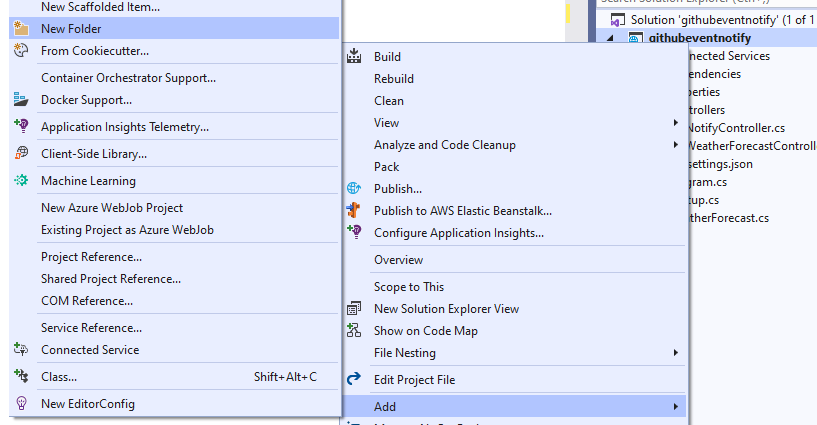The width and height of the screenshot is (817, 425).
Task: Select githubeventnotify project node
Action: pos(700,38)
